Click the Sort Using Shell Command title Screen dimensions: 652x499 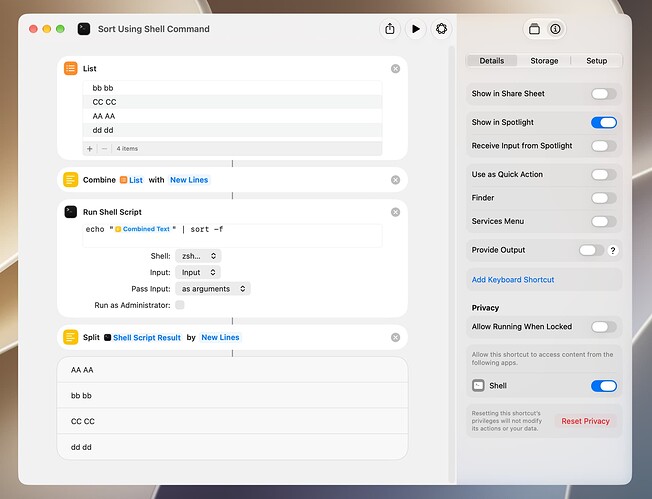153,29
